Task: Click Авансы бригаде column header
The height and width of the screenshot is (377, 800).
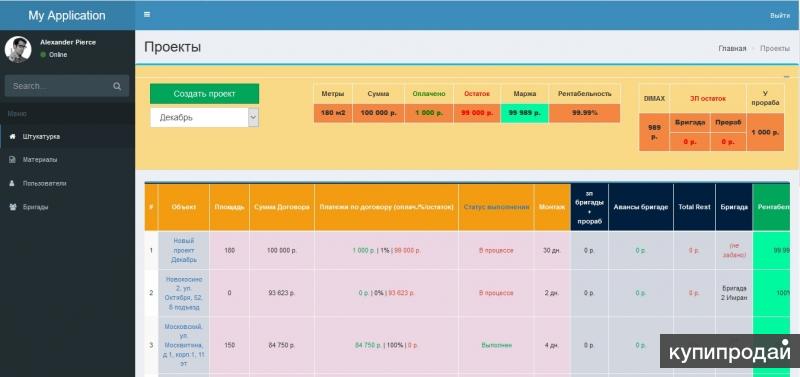Action: 640,207
